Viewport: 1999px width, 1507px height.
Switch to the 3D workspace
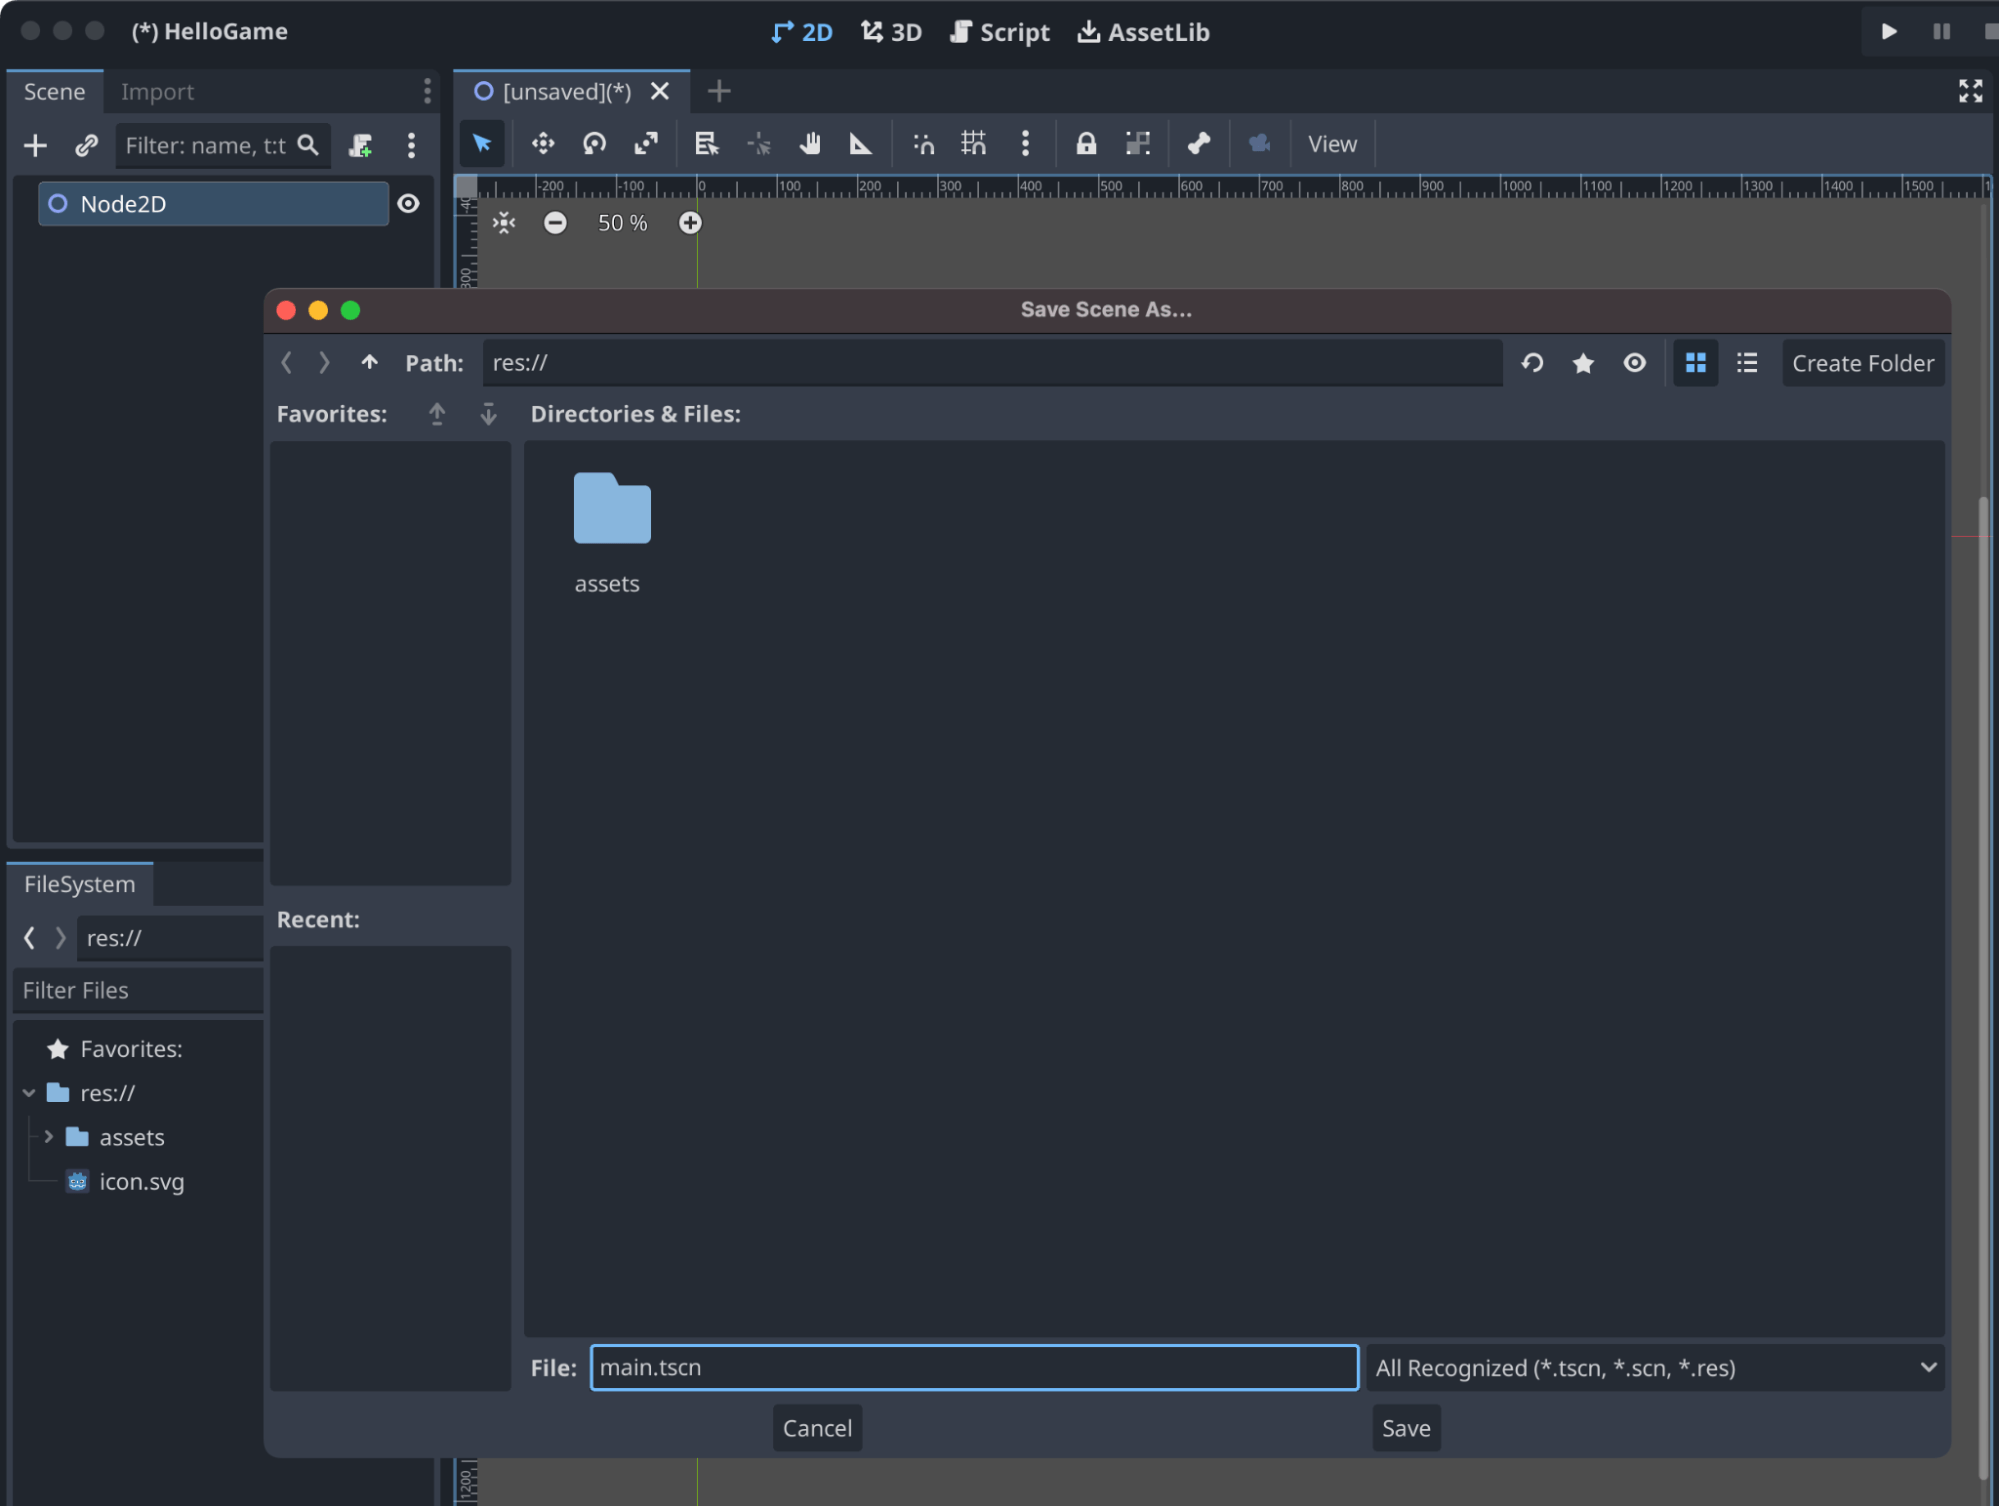(891, 31)
